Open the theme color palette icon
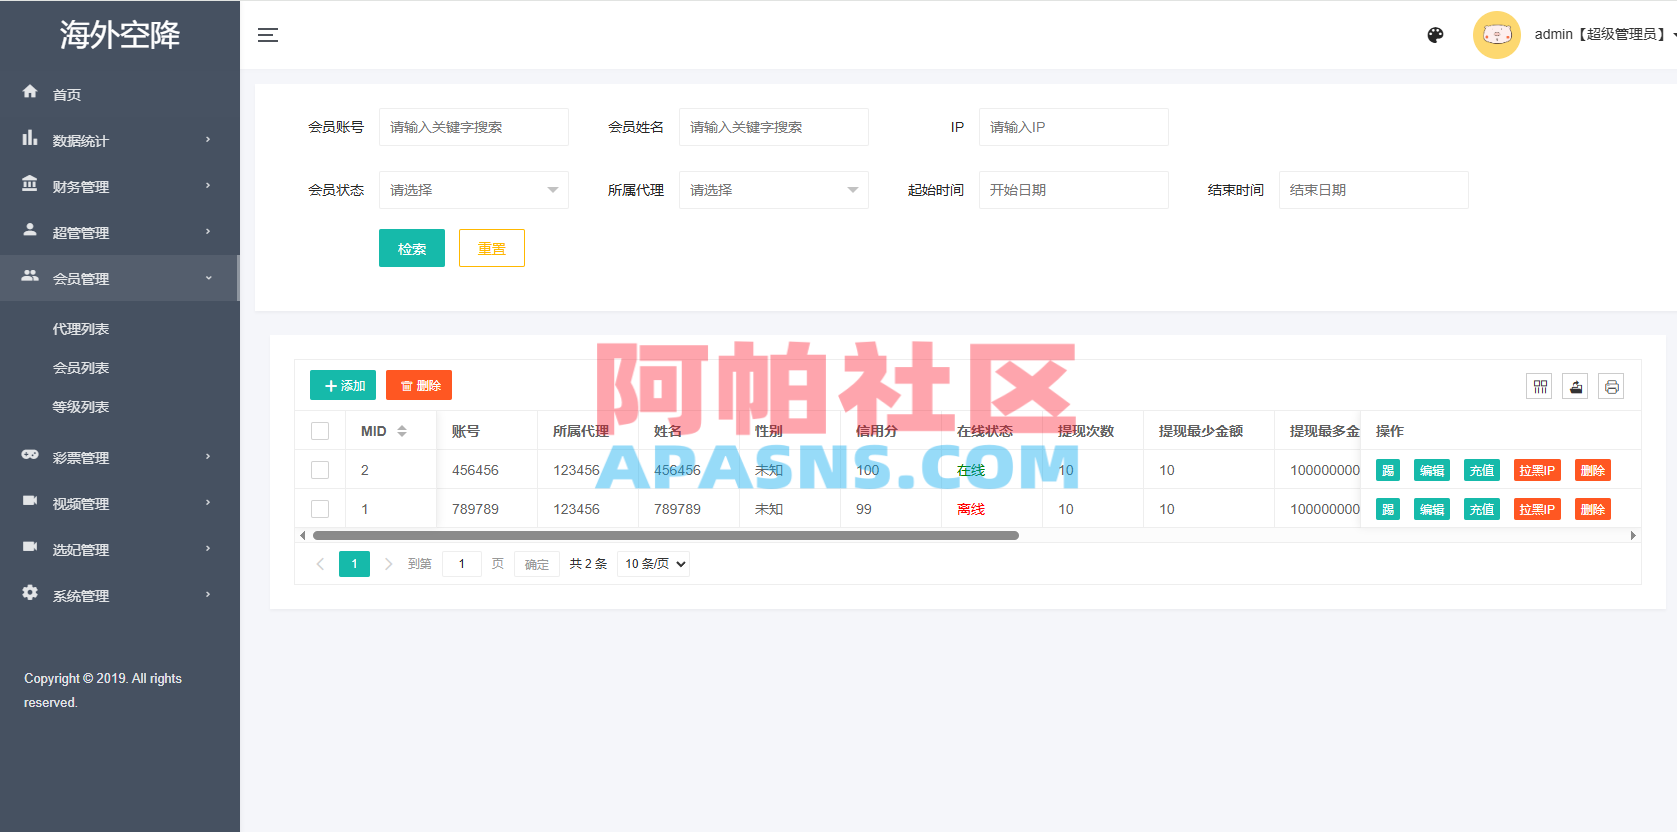Viewport: 1677px width, 832px height. pos(1435,35)
